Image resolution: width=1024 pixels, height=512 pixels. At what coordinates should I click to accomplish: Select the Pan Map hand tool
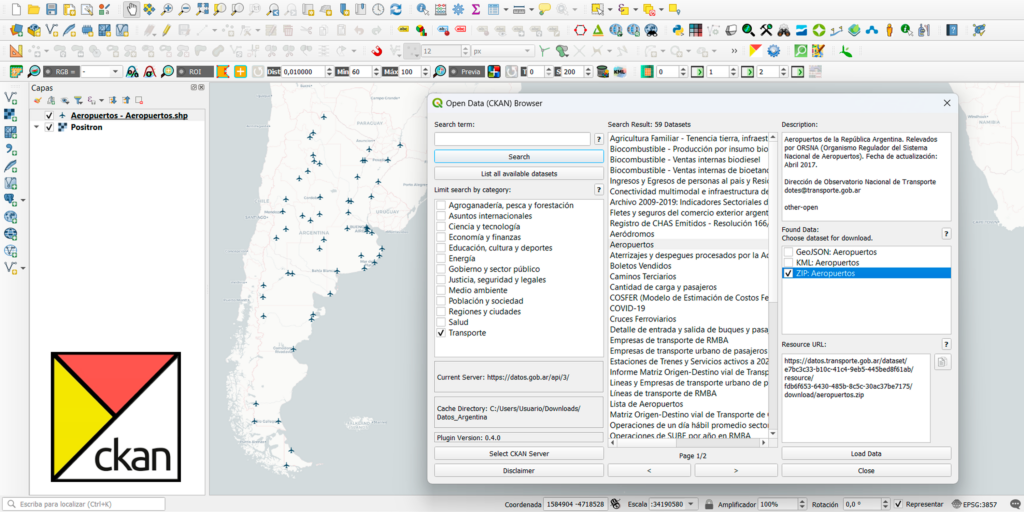[131, 10]
